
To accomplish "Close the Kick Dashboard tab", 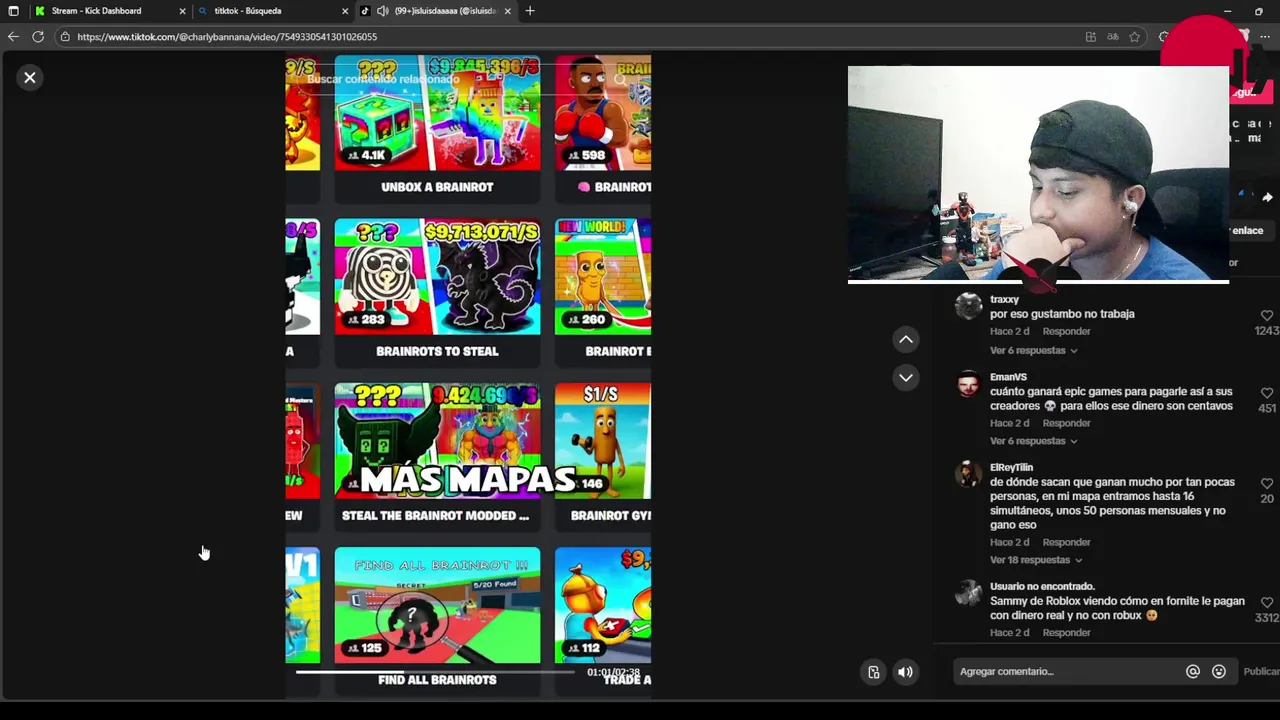I will 182,11.
